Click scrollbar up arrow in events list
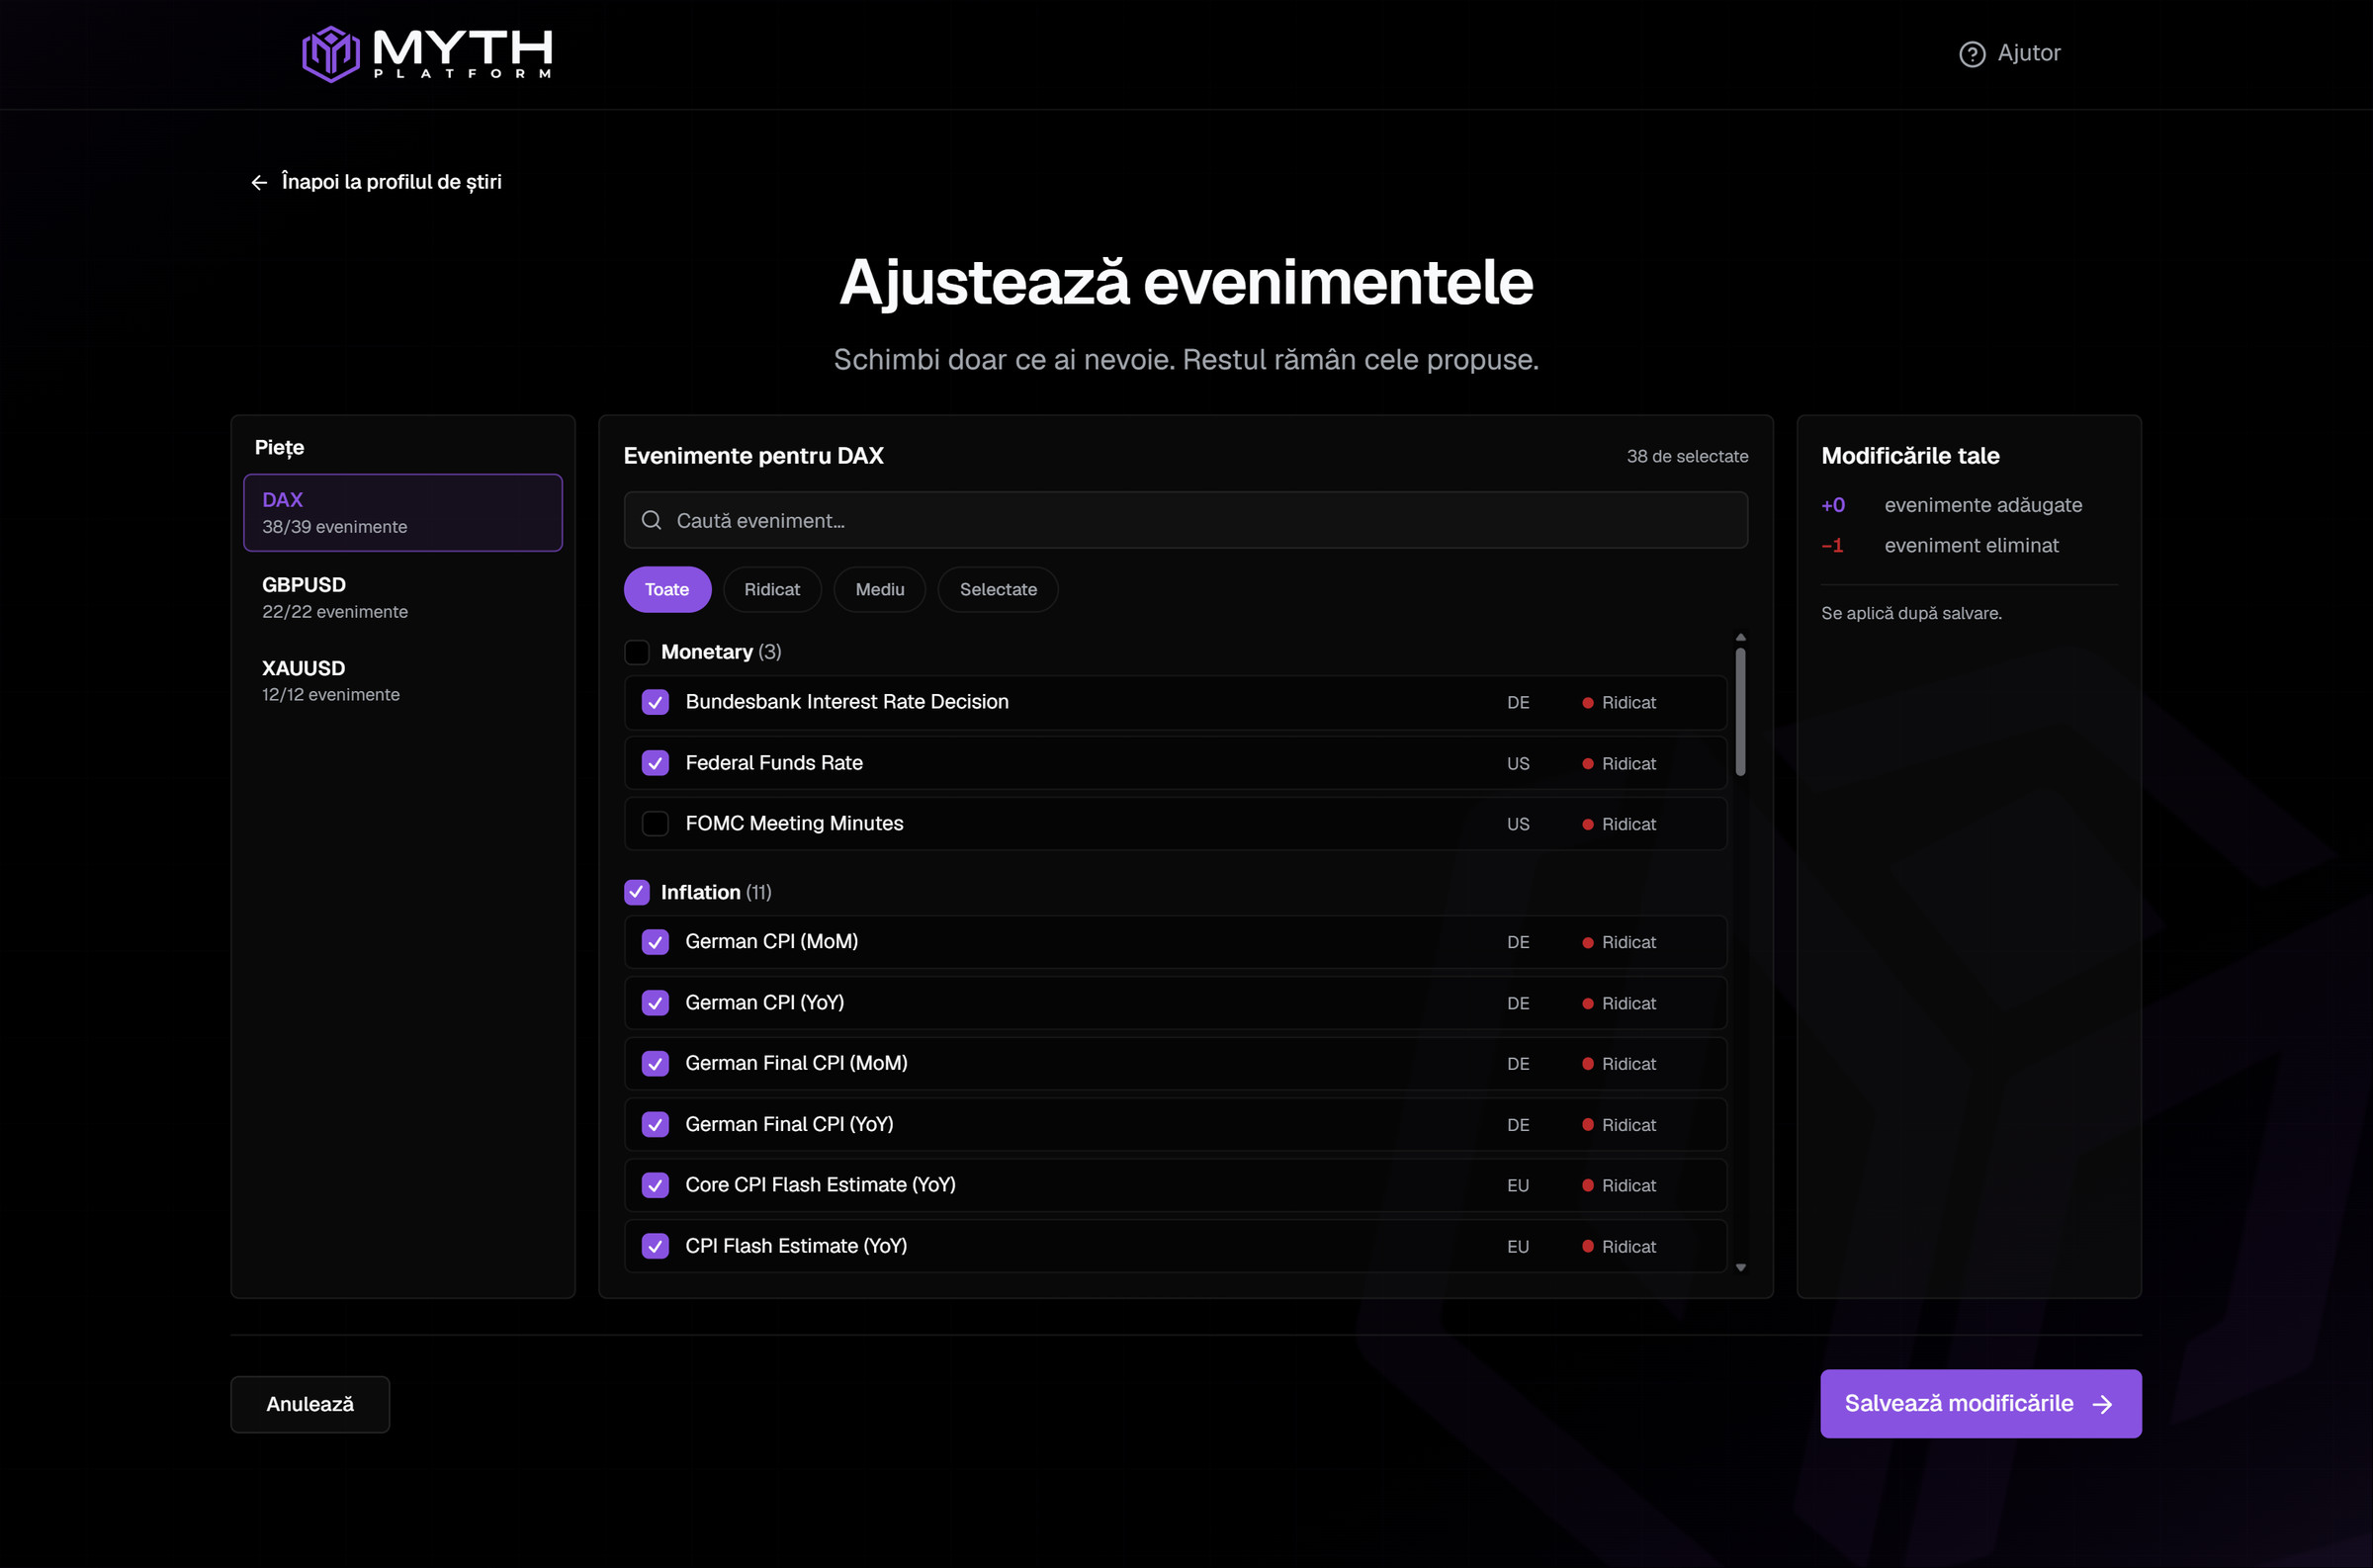This screenshot has height=1568, width=2373. pyautogui.click(x=1740, y=637)
